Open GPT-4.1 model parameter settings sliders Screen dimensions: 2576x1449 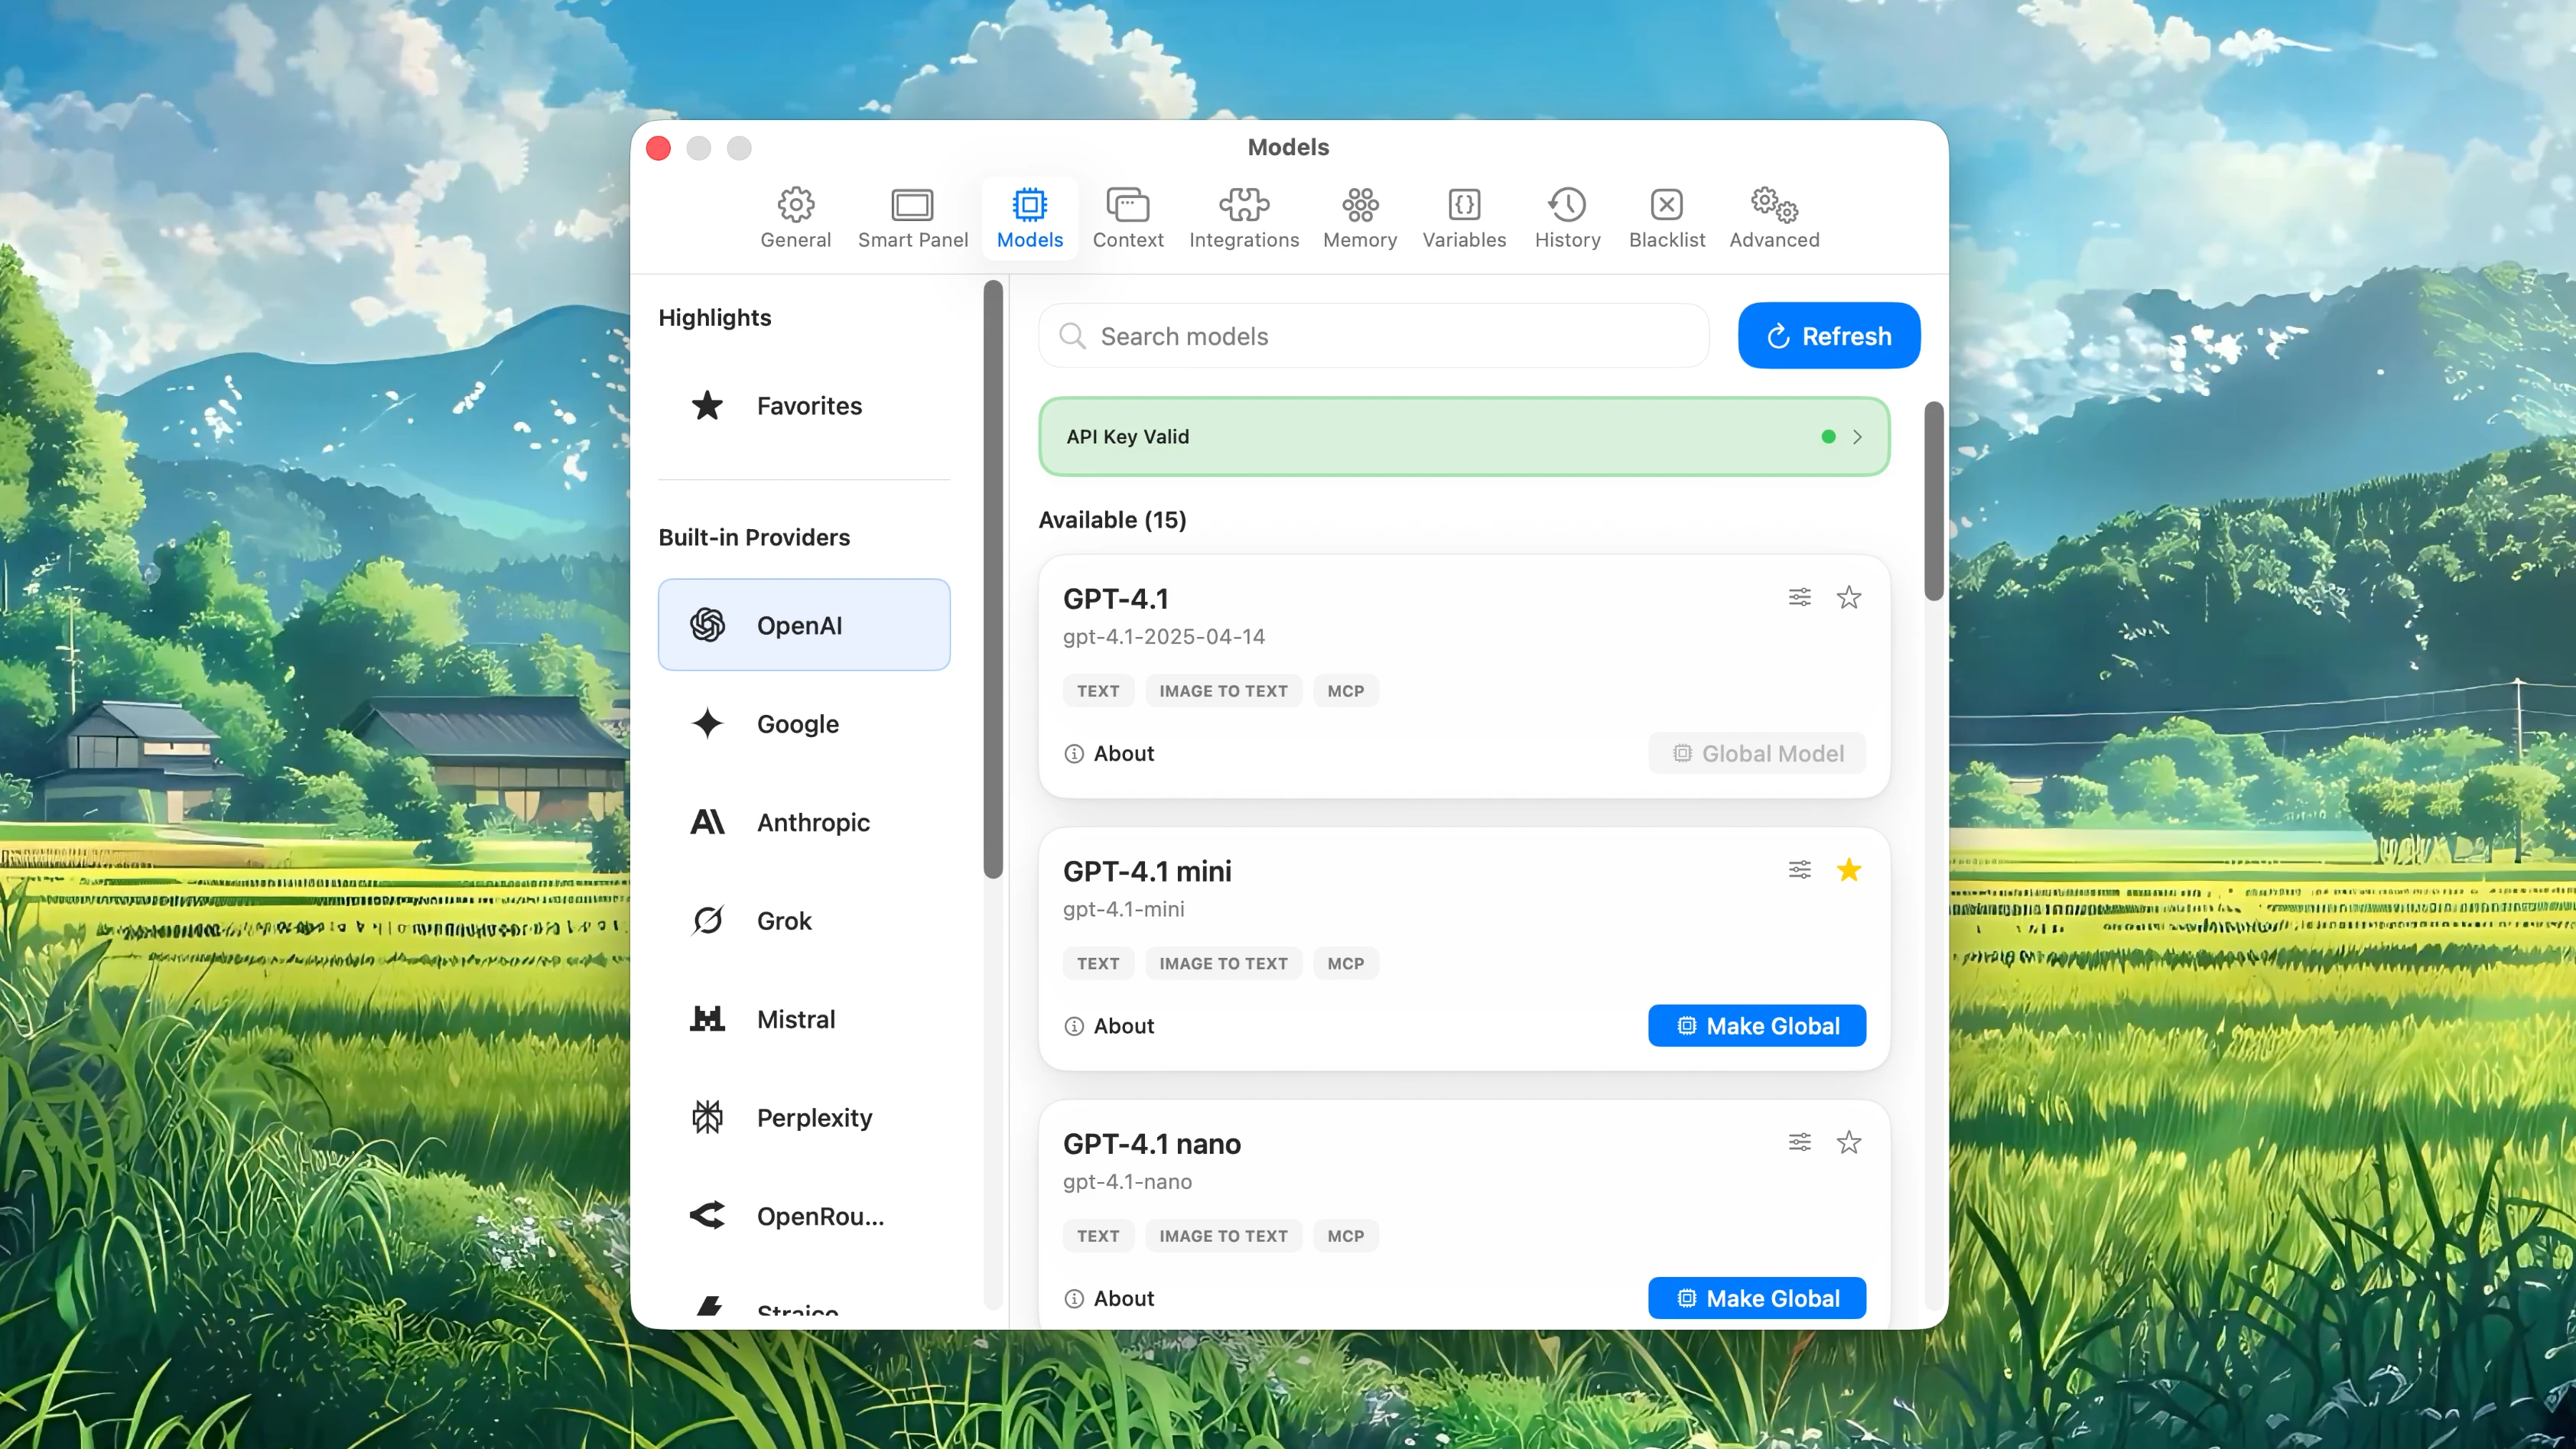tap(1799, 596)
